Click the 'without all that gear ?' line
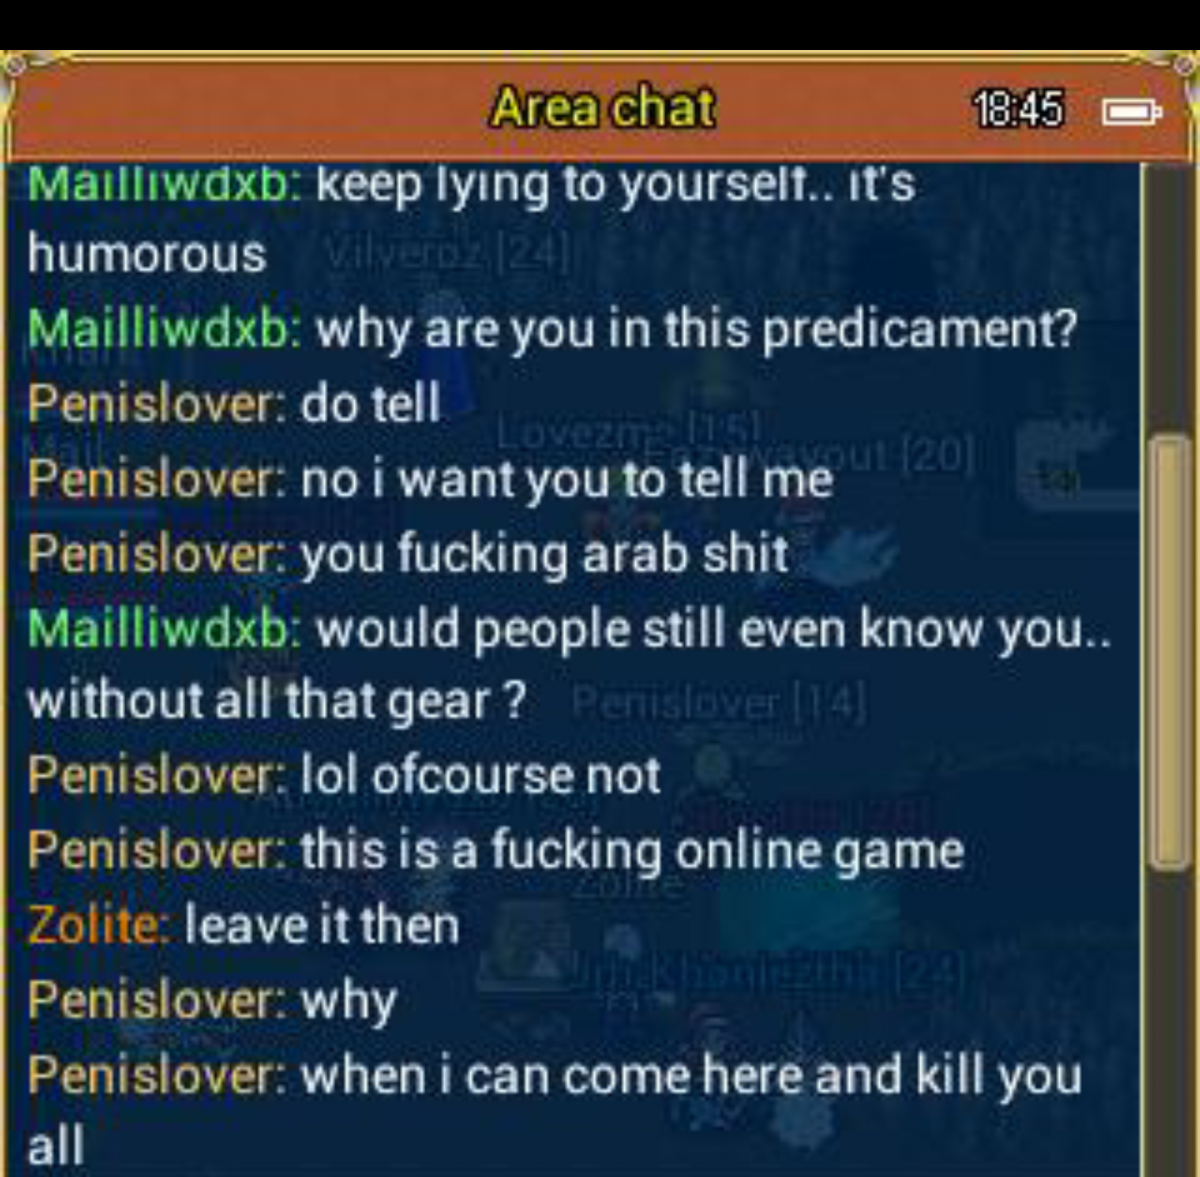1200x1177 pixels. [x=276, y=701]
